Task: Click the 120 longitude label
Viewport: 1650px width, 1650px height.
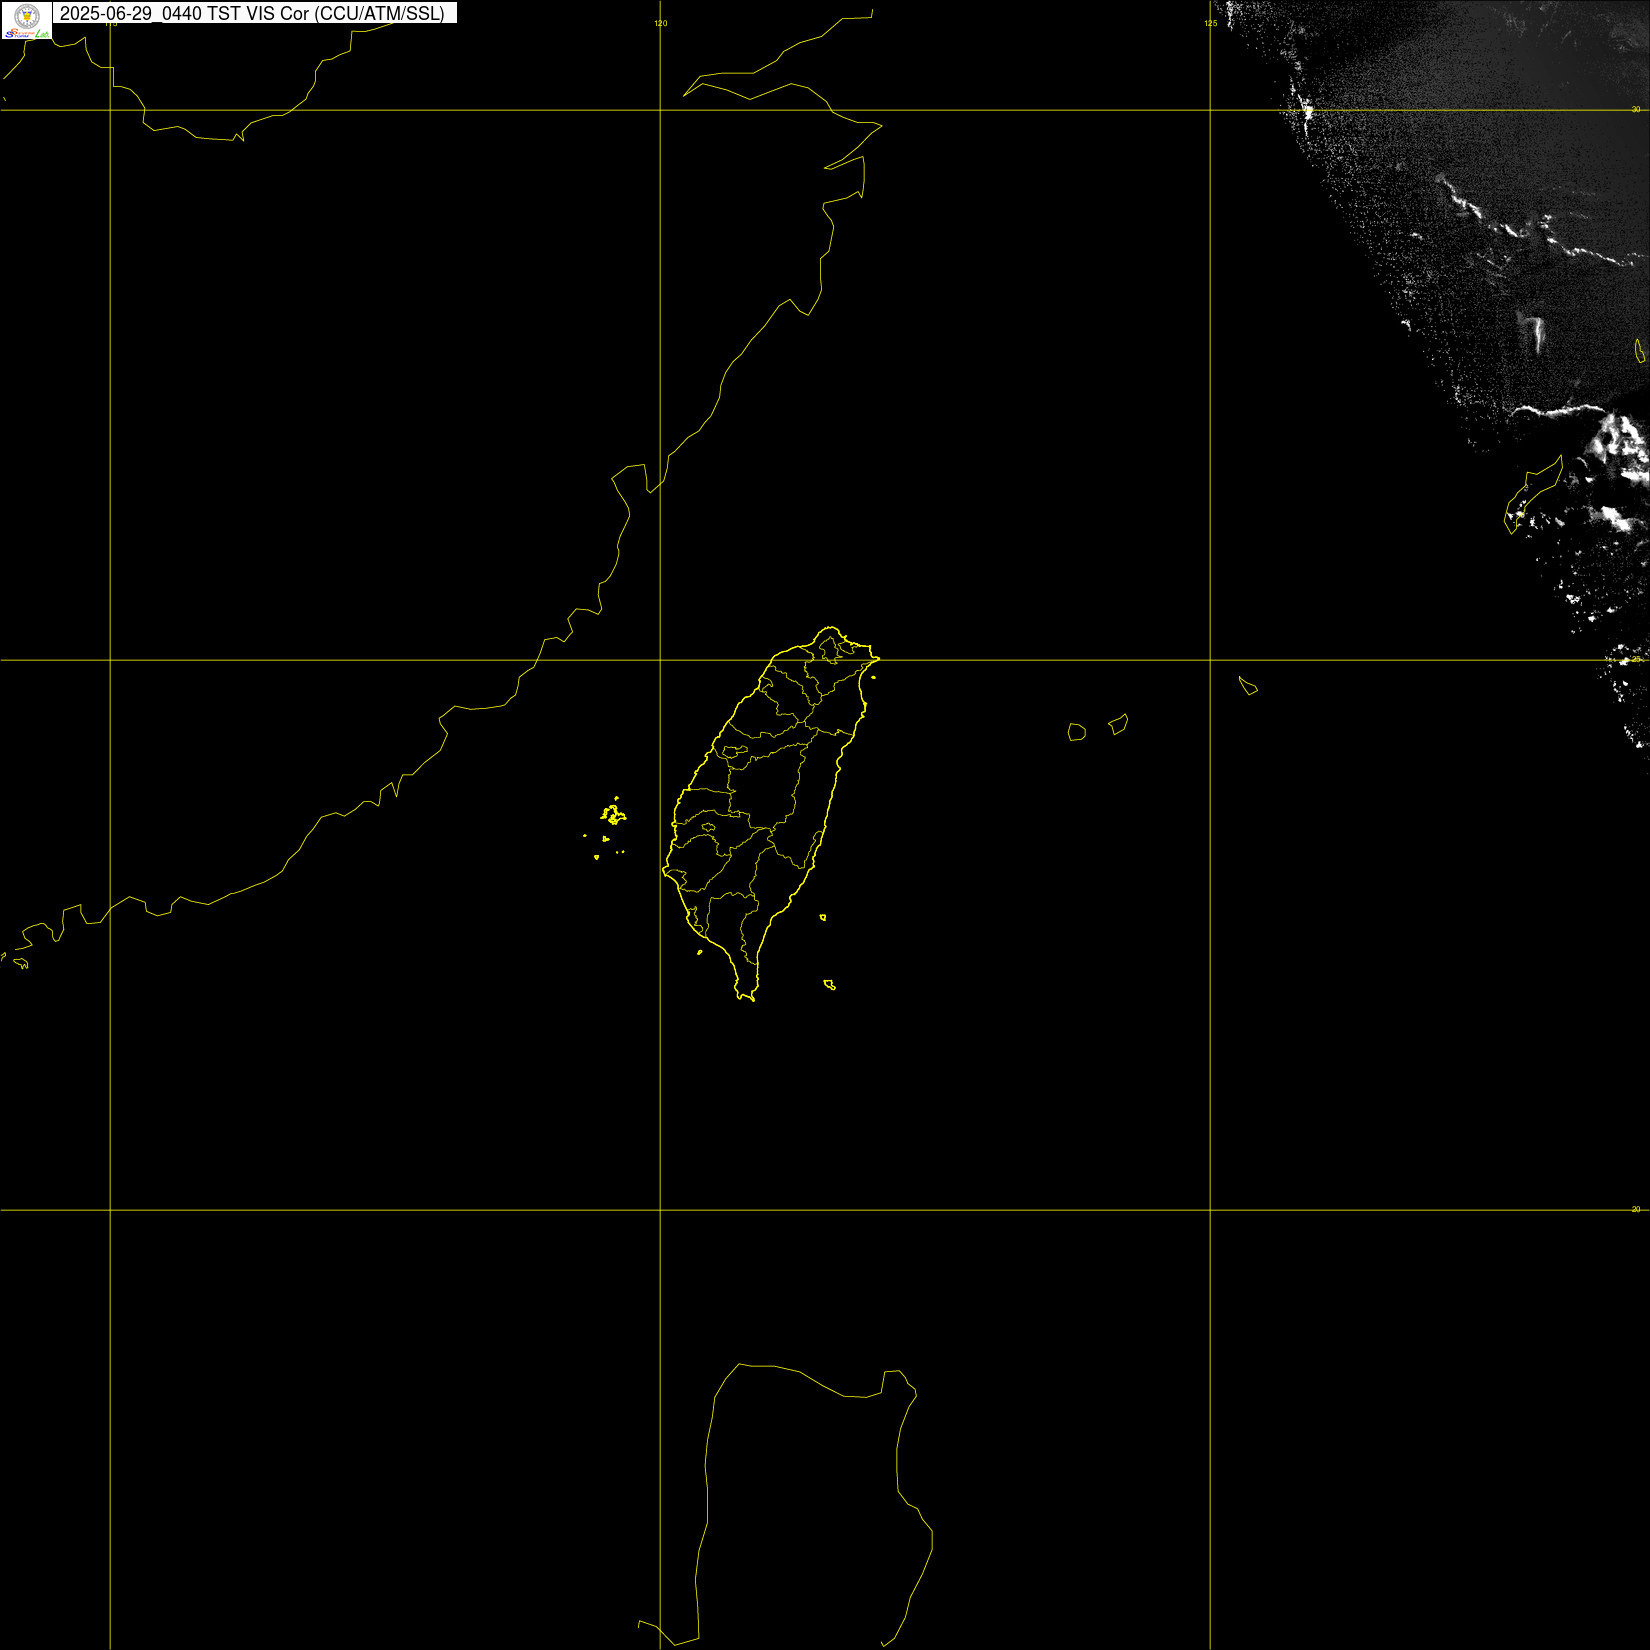Action: [x=661, y=23]
